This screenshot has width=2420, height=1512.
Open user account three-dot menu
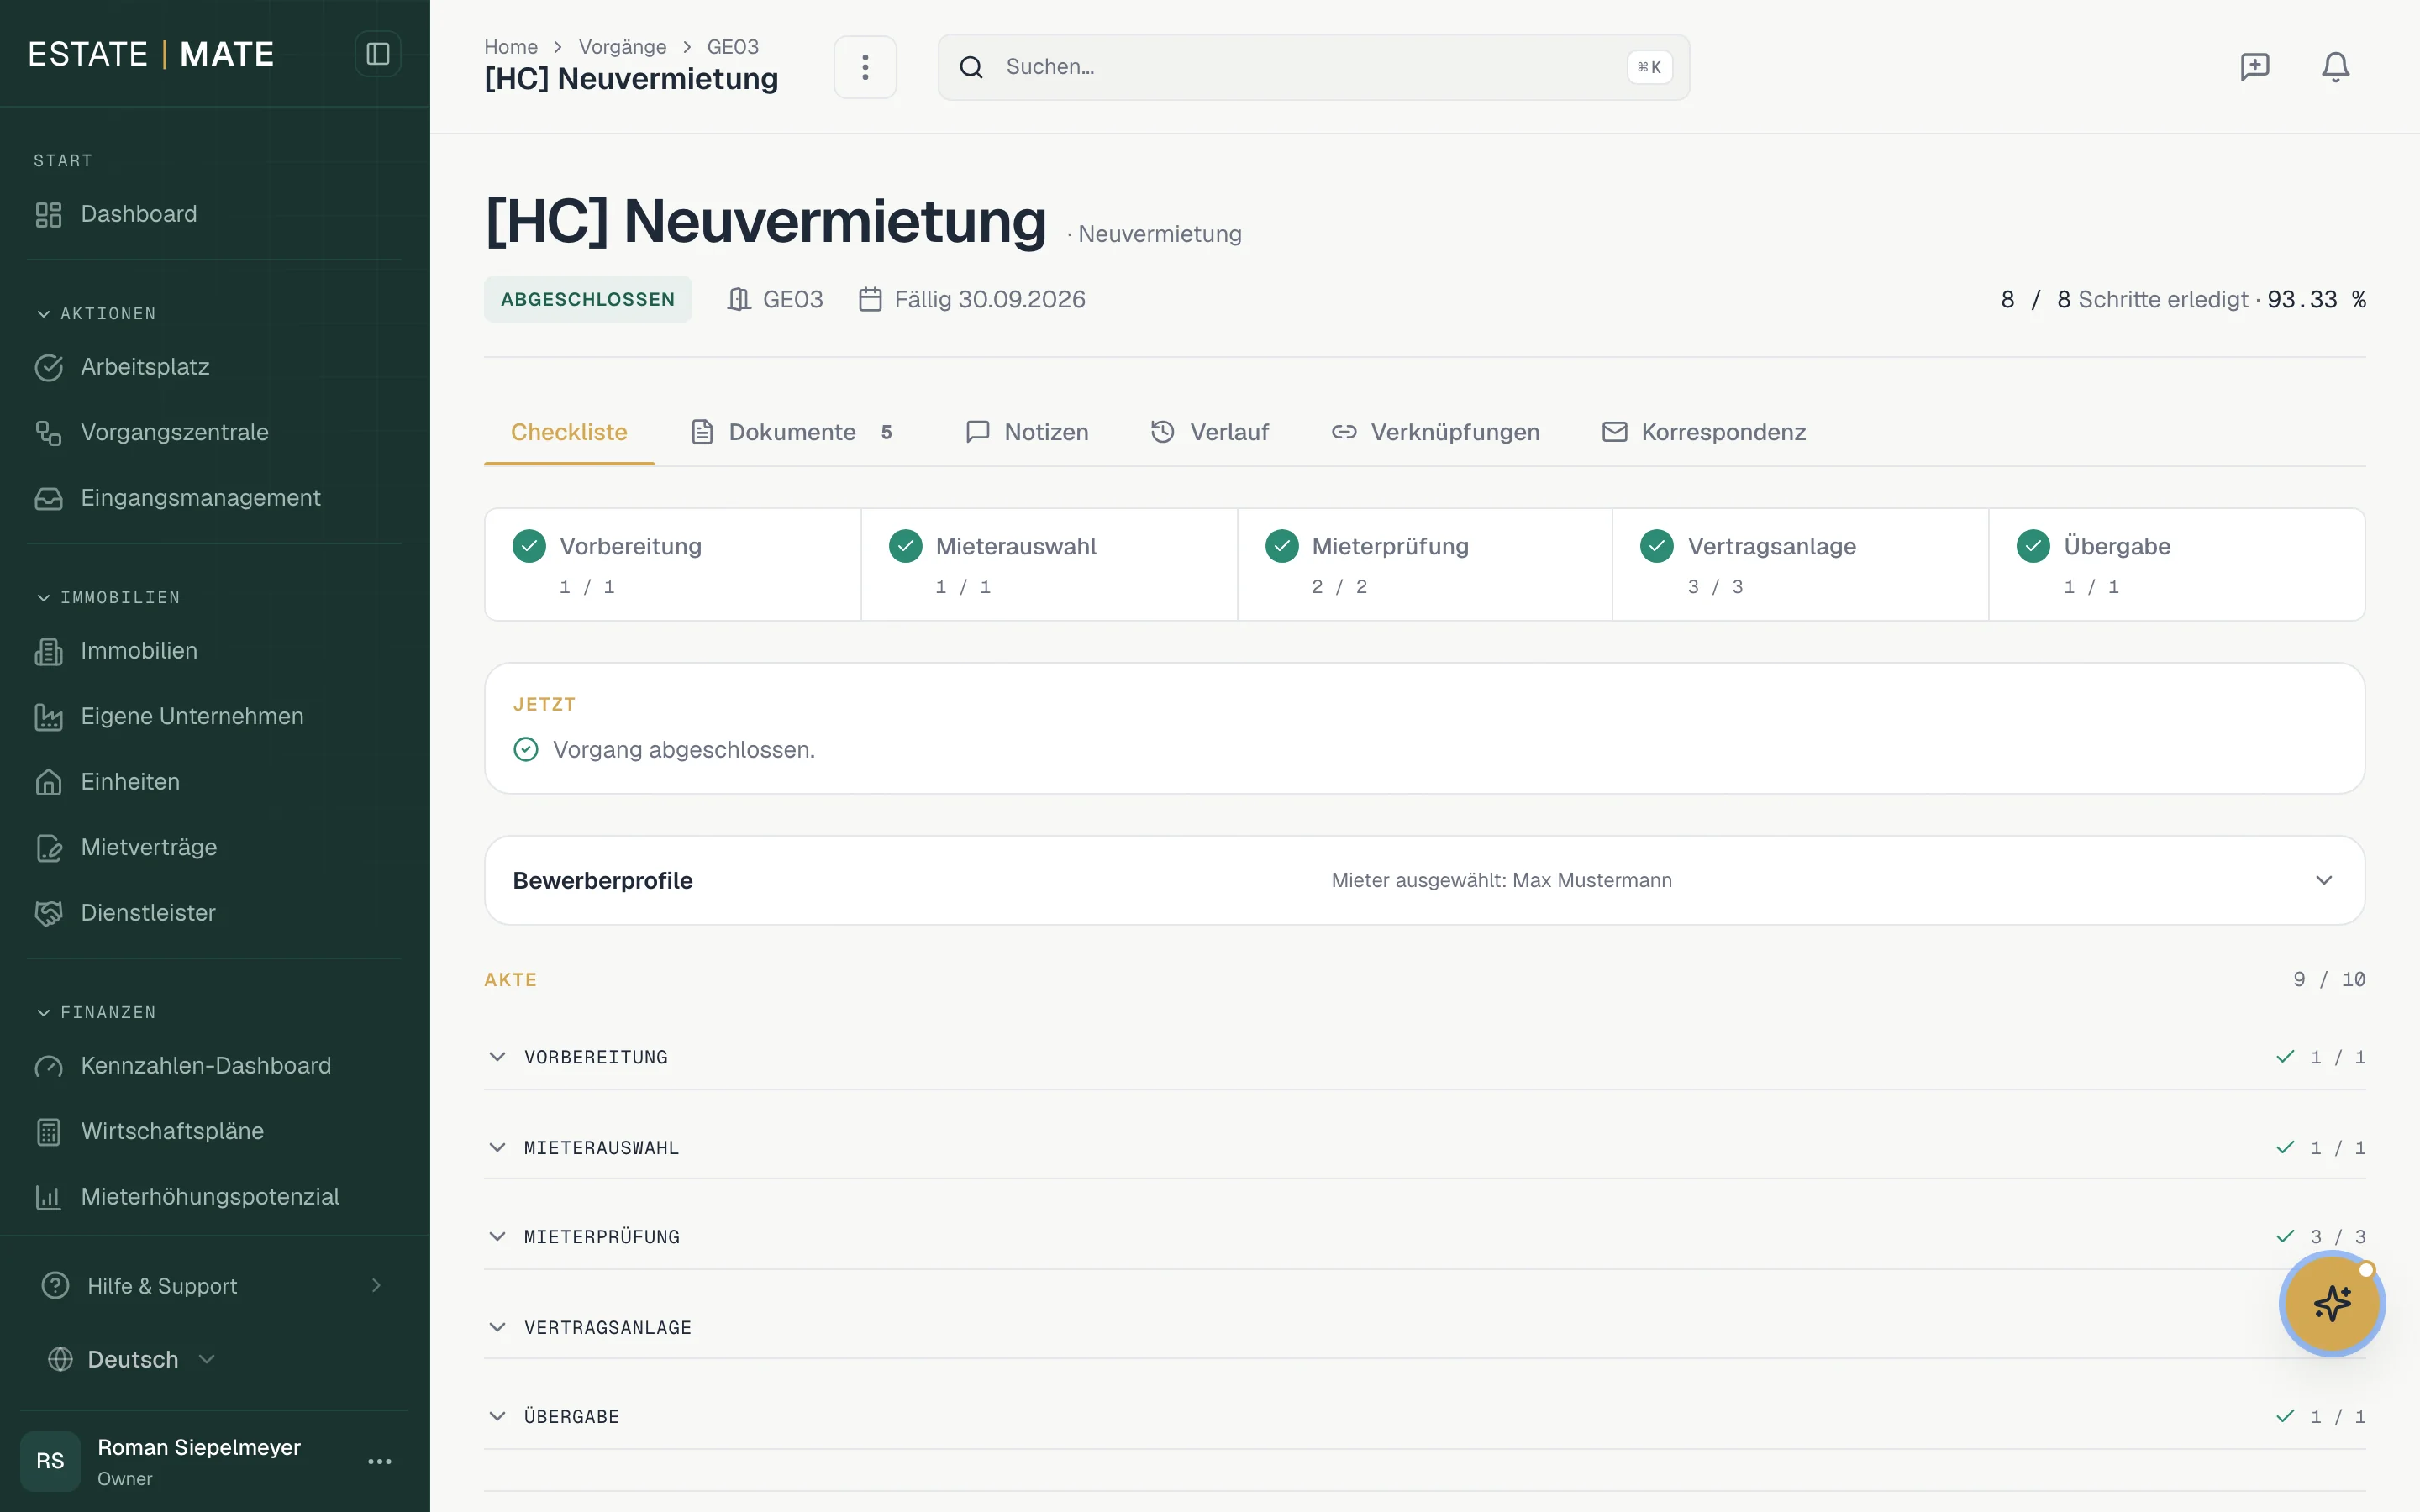click(379, 1462)
